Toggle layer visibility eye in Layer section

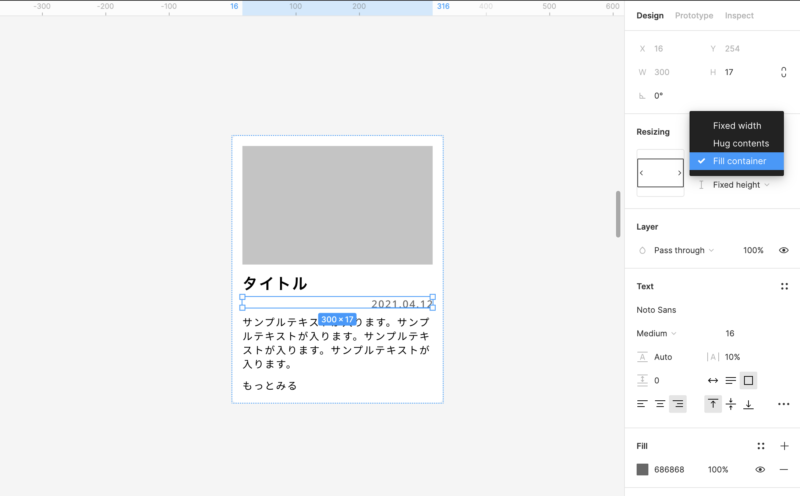pyautogui.click(x=784, y=250)
